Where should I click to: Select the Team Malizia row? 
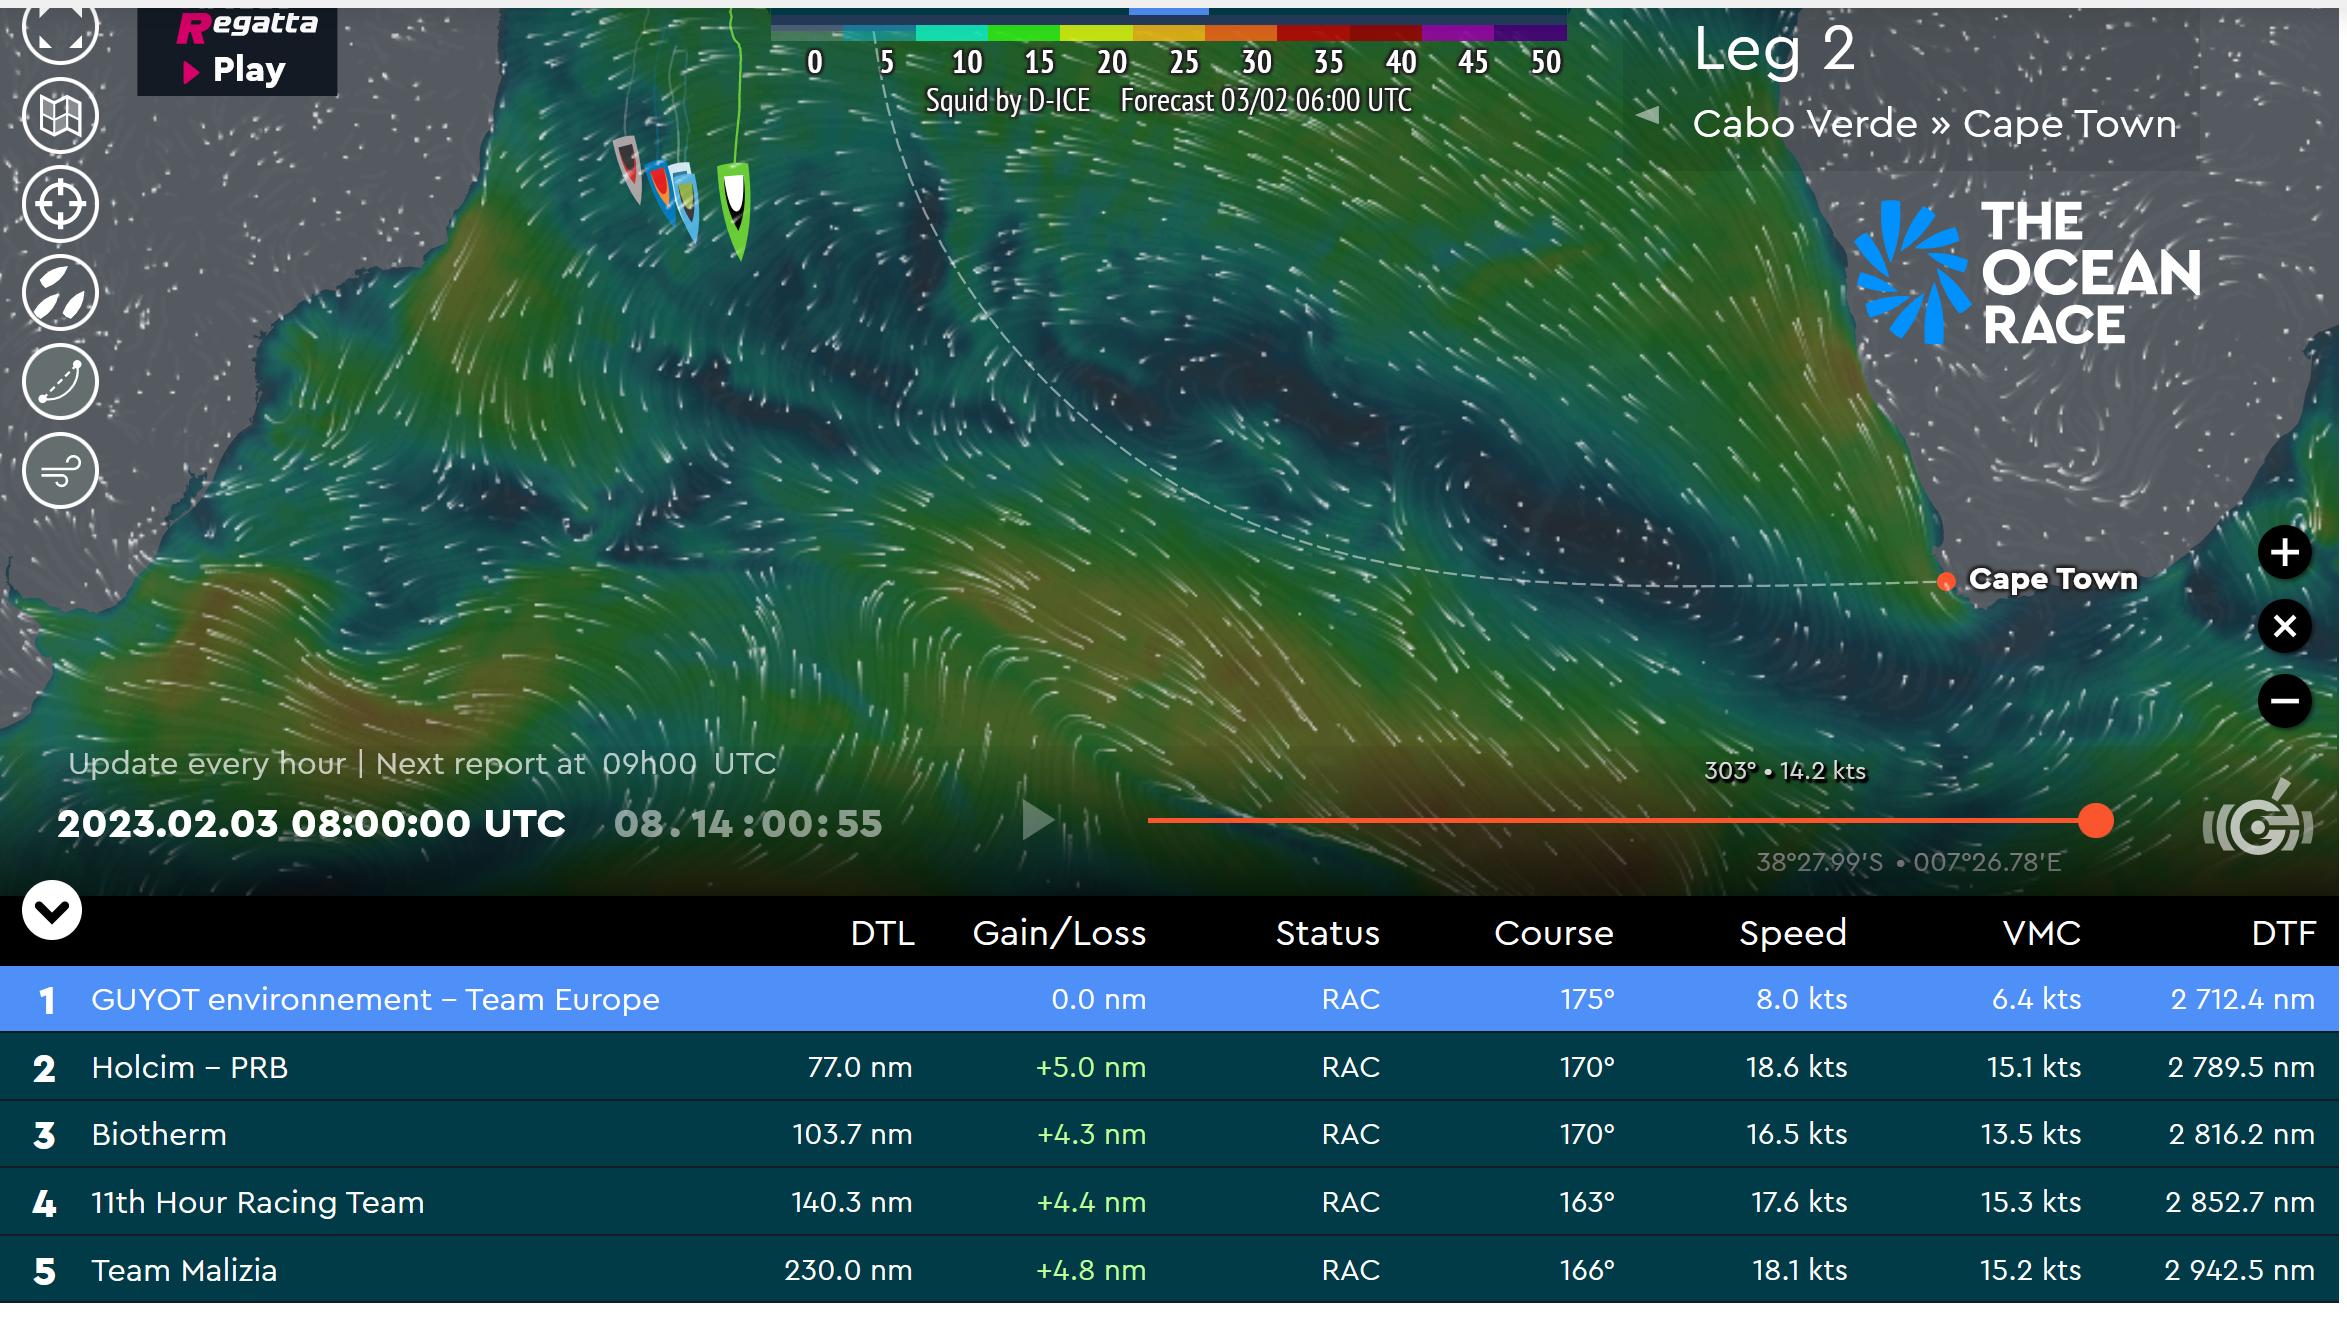coord(1170,1270)
